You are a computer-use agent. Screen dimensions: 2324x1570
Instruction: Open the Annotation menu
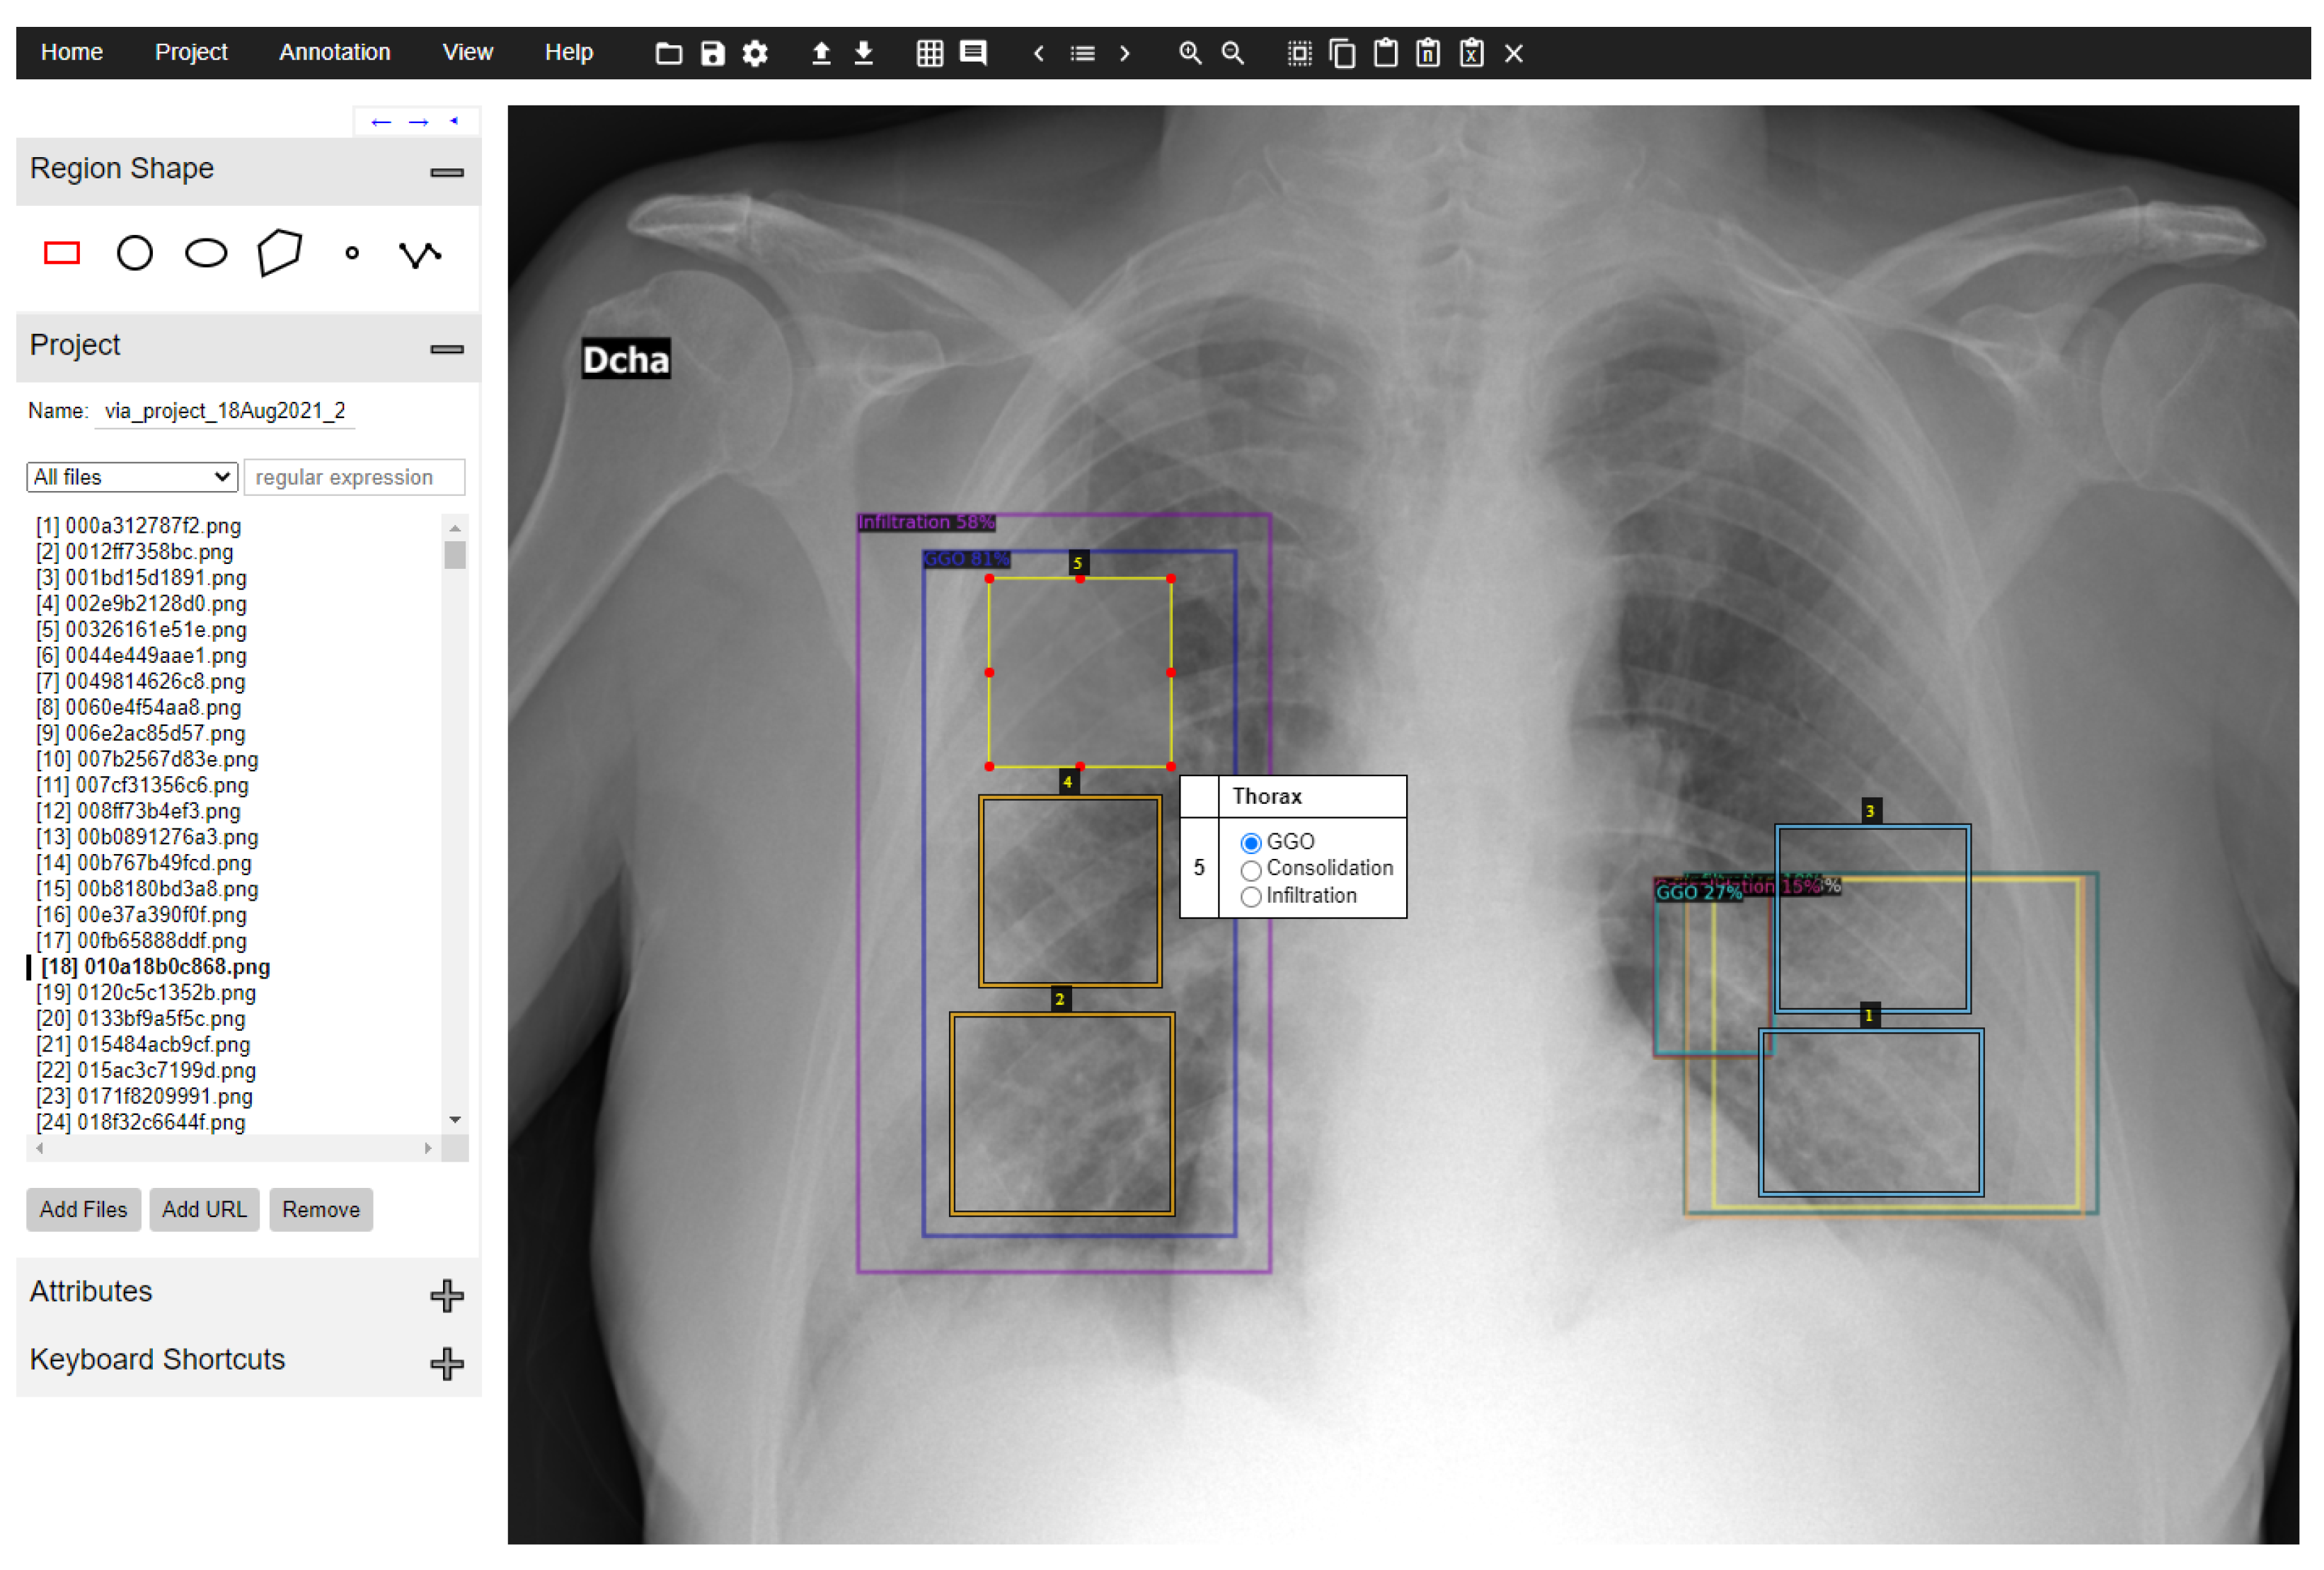click(334, 52)
